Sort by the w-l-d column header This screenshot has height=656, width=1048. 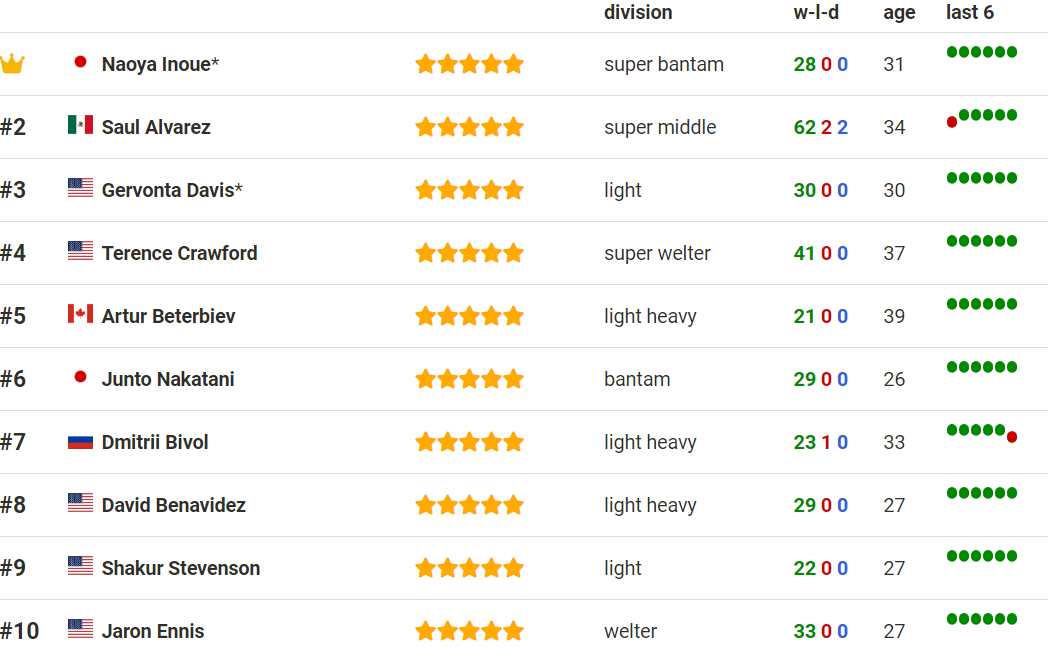coord(816,13)
